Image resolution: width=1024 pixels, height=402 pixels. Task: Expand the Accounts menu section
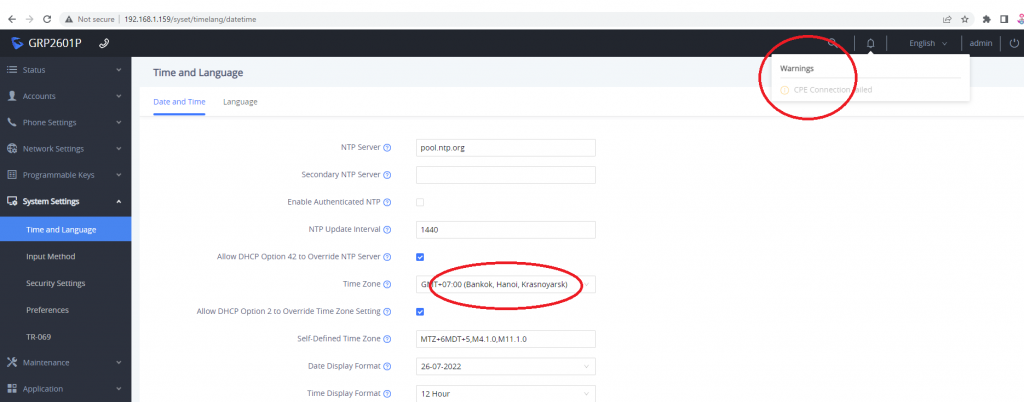pos(119,96)
